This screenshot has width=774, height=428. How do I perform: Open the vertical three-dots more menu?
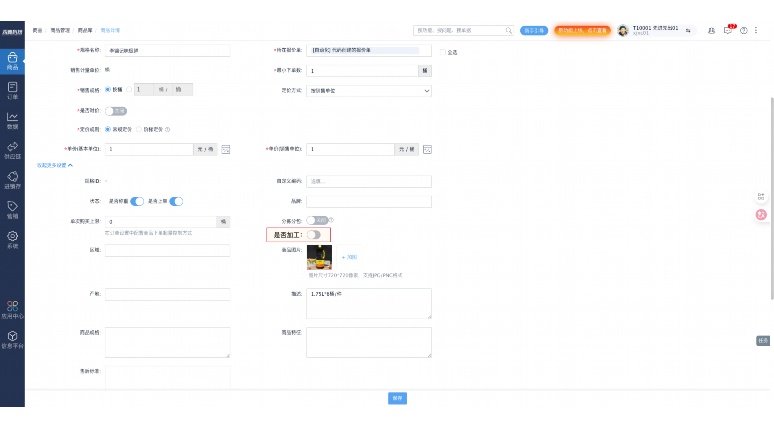click(x=756, y=31)
